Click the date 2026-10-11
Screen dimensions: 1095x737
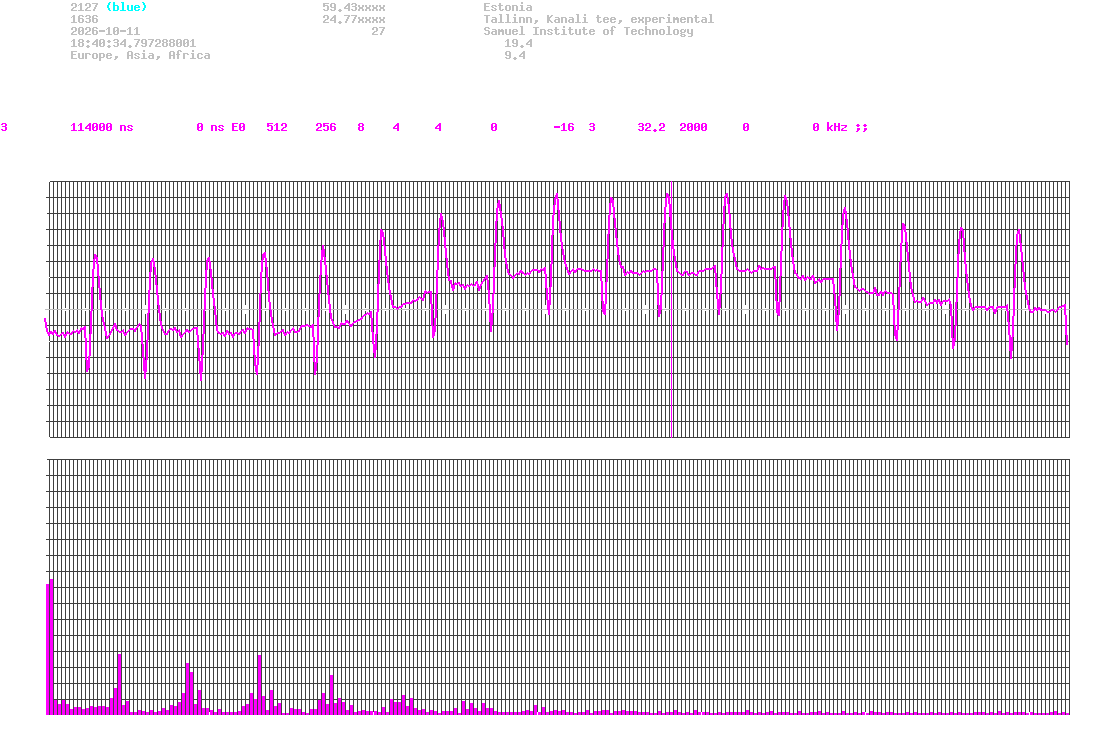point(105,31)
